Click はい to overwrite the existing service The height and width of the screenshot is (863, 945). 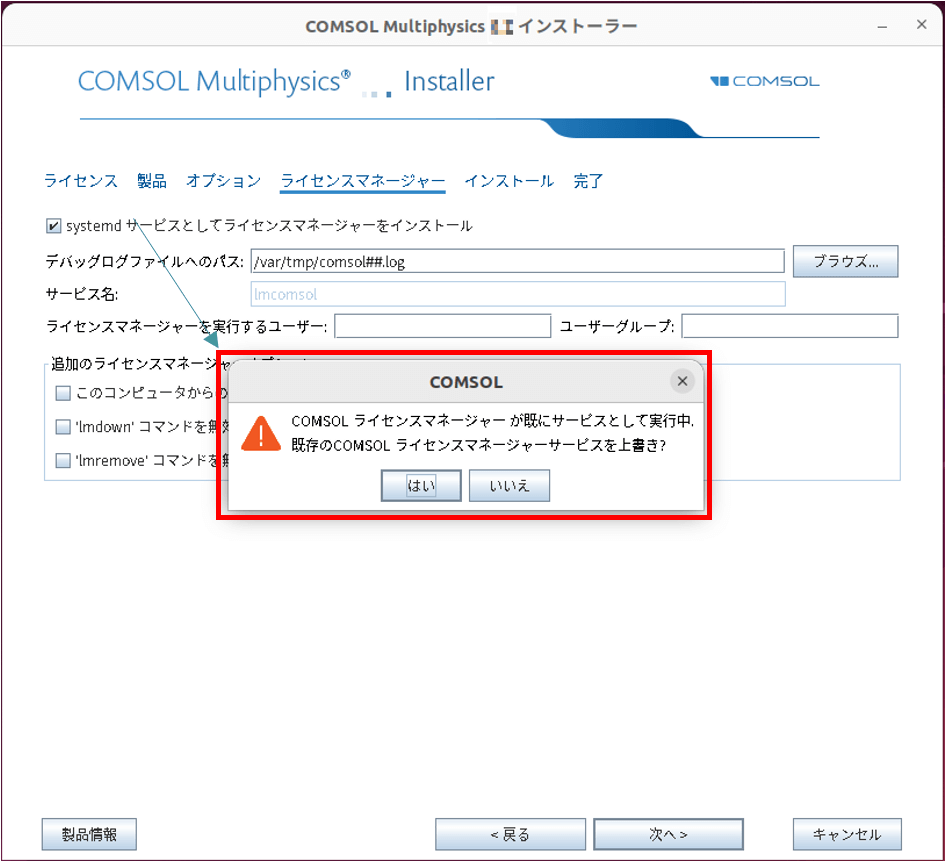pos(421,485)
